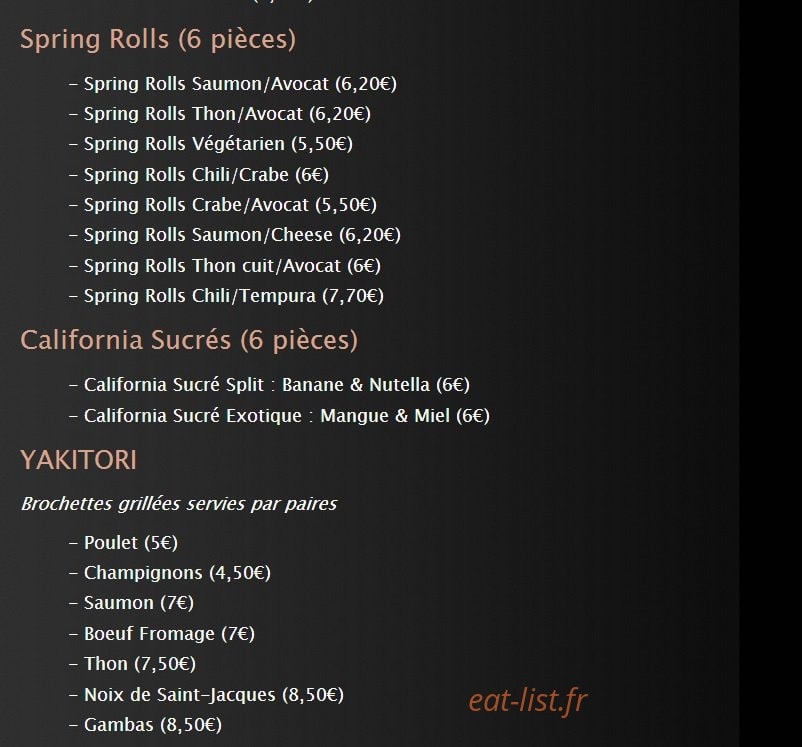Select Spring Rolls Saumon/Avocat item
Image resolution: width=802 pixels, height=747 pixels.
click(x=233, y=83)
